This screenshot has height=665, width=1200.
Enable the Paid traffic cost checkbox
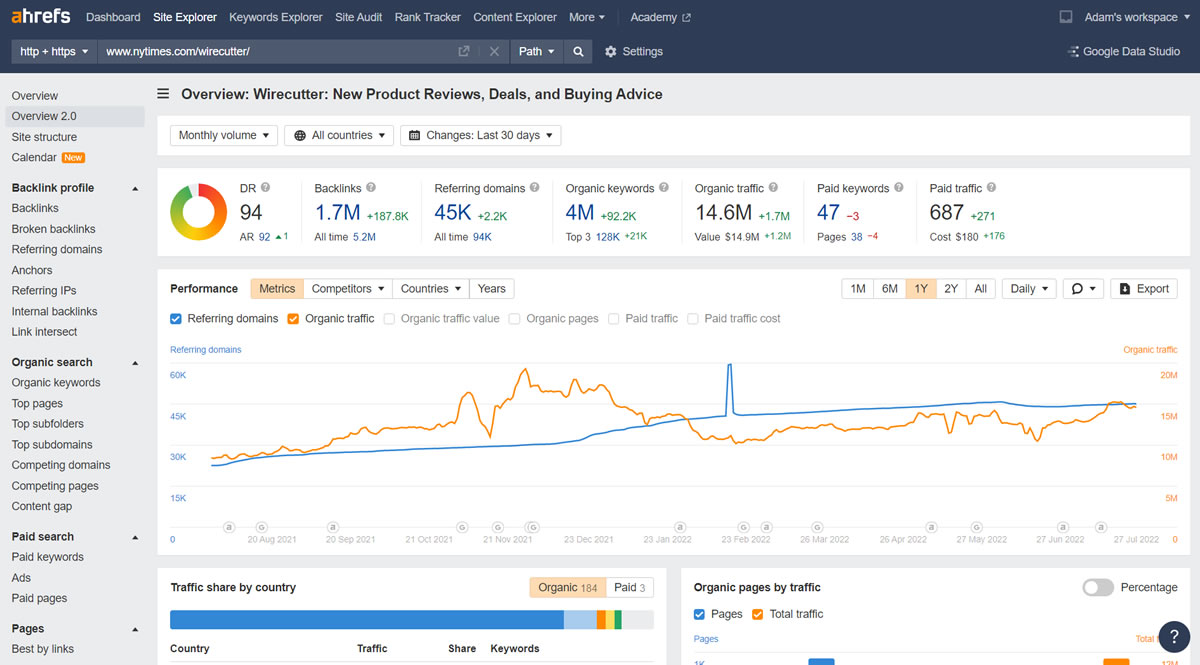pyautogui.click(x=693, y=318)
